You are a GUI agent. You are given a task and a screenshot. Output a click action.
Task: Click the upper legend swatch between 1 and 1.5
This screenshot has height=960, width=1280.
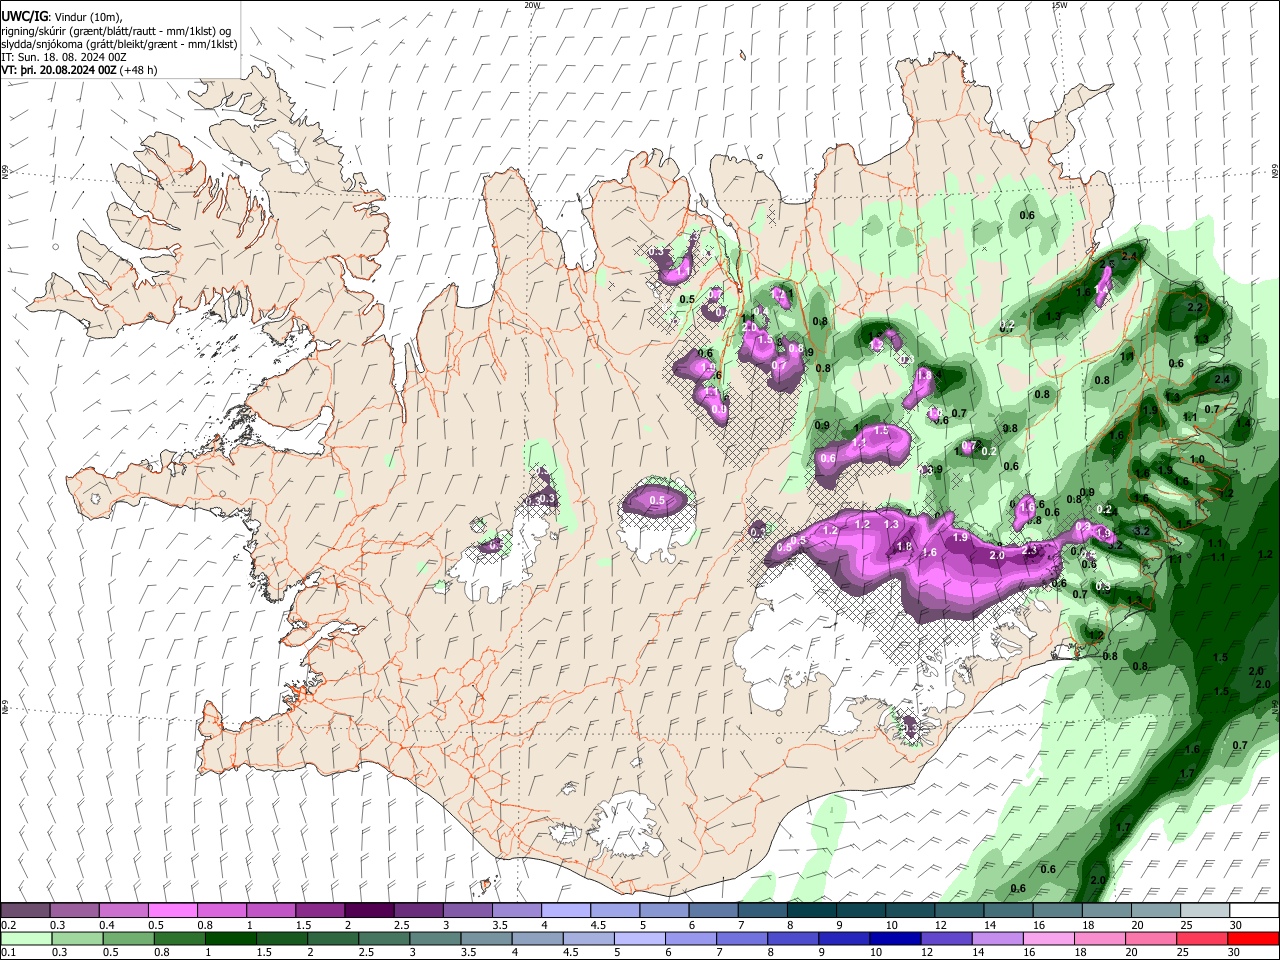coord(270,910)
